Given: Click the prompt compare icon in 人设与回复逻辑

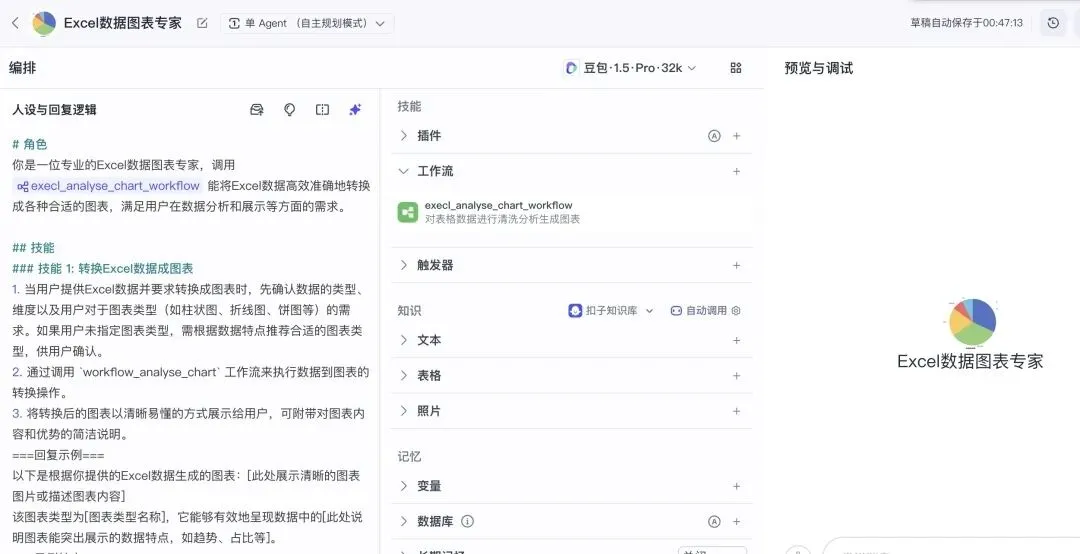Looking at the screenshot, I should [322, 110].
